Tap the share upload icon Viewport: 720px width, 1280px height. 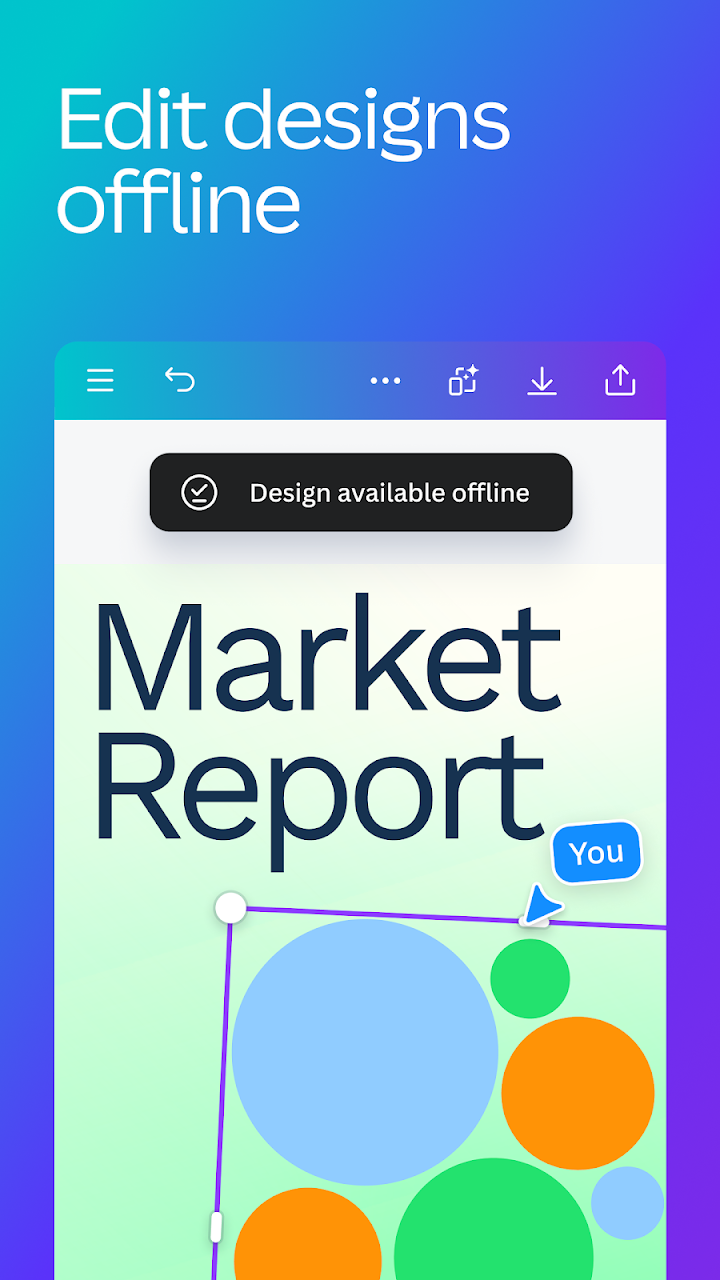pos(620,380)
